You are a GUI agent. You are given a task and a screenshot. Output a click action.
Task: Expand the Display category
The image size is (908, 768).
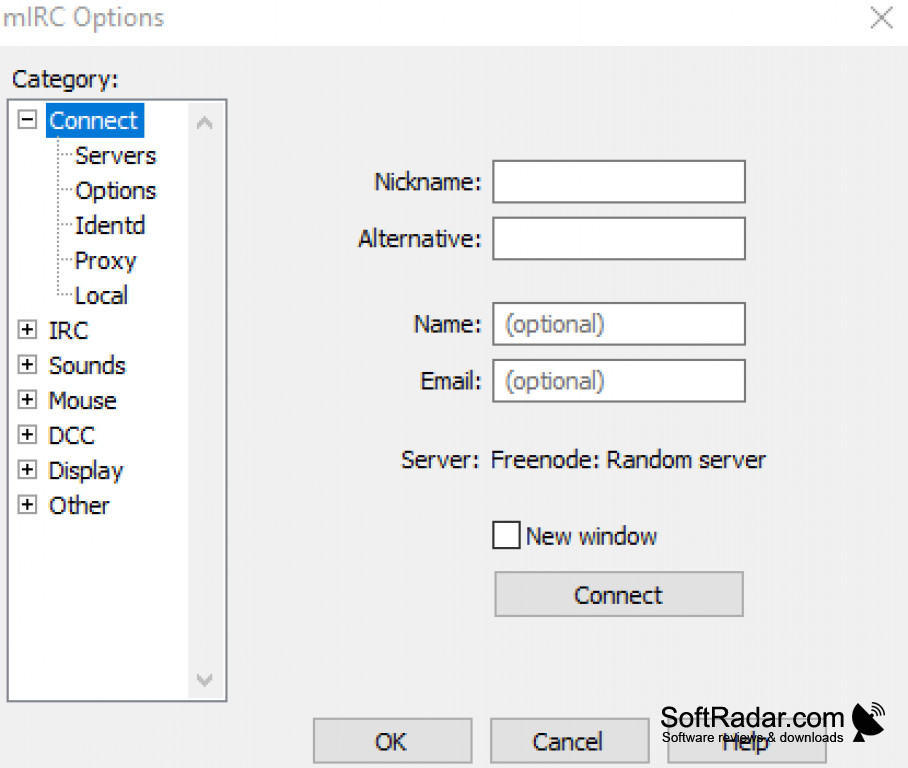[27, 470]
